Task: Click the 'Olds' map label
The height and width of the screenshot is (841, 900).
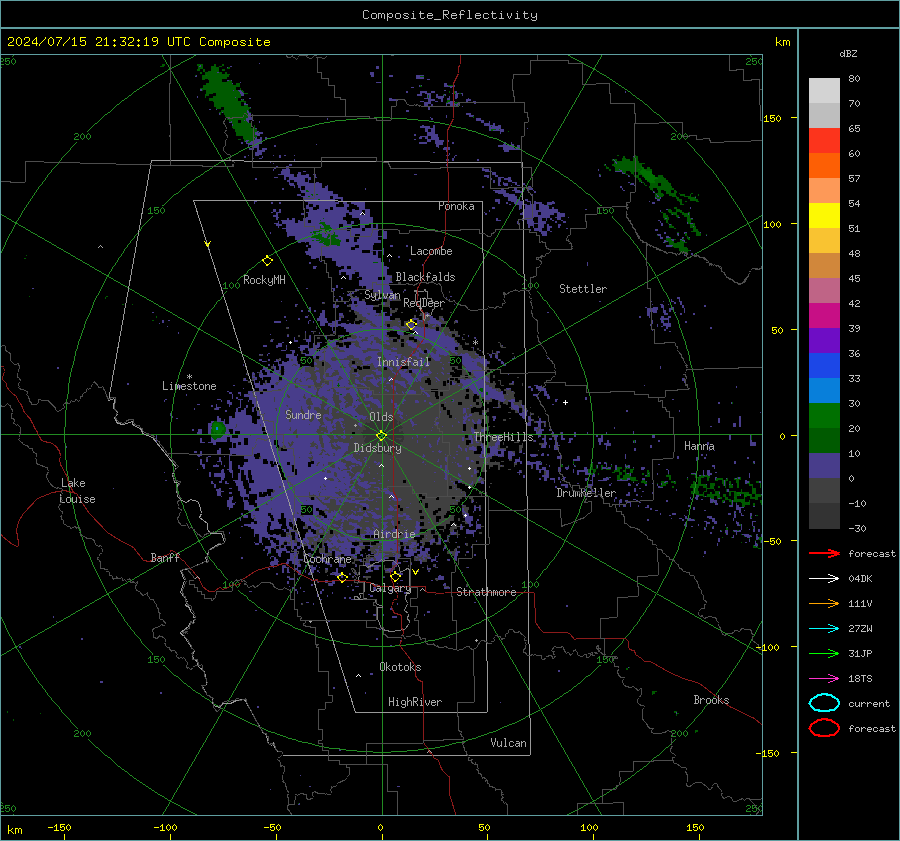Action: click(x=381, y=417)
